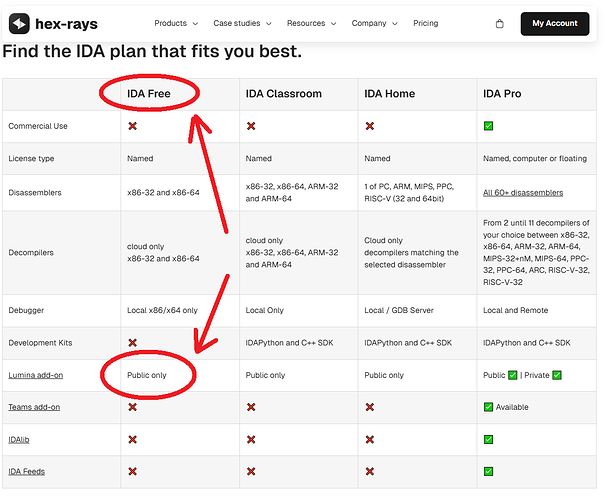Click 'Find the IDA plan' heading

click(152, 51)
